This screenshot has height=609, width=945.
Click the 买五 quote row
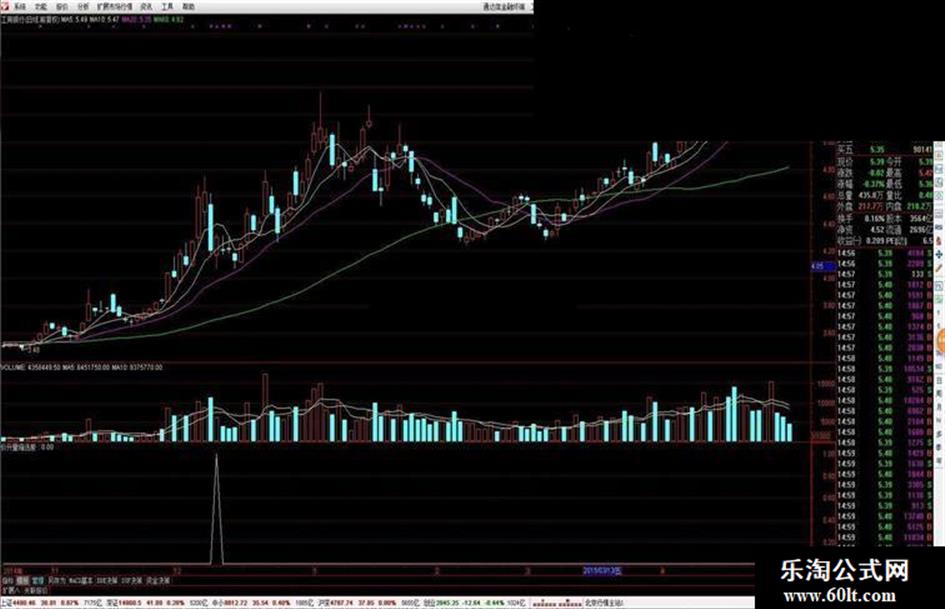pos(885,150)
